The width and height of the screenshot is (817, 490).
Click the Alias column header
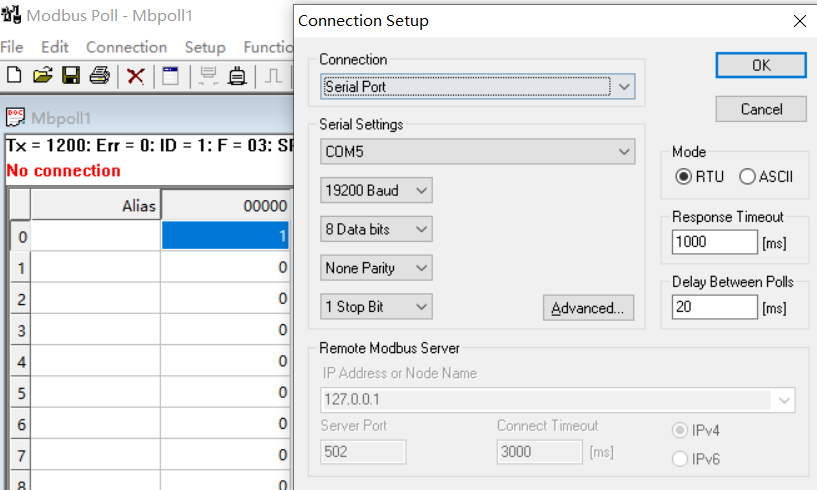(96, 205)
